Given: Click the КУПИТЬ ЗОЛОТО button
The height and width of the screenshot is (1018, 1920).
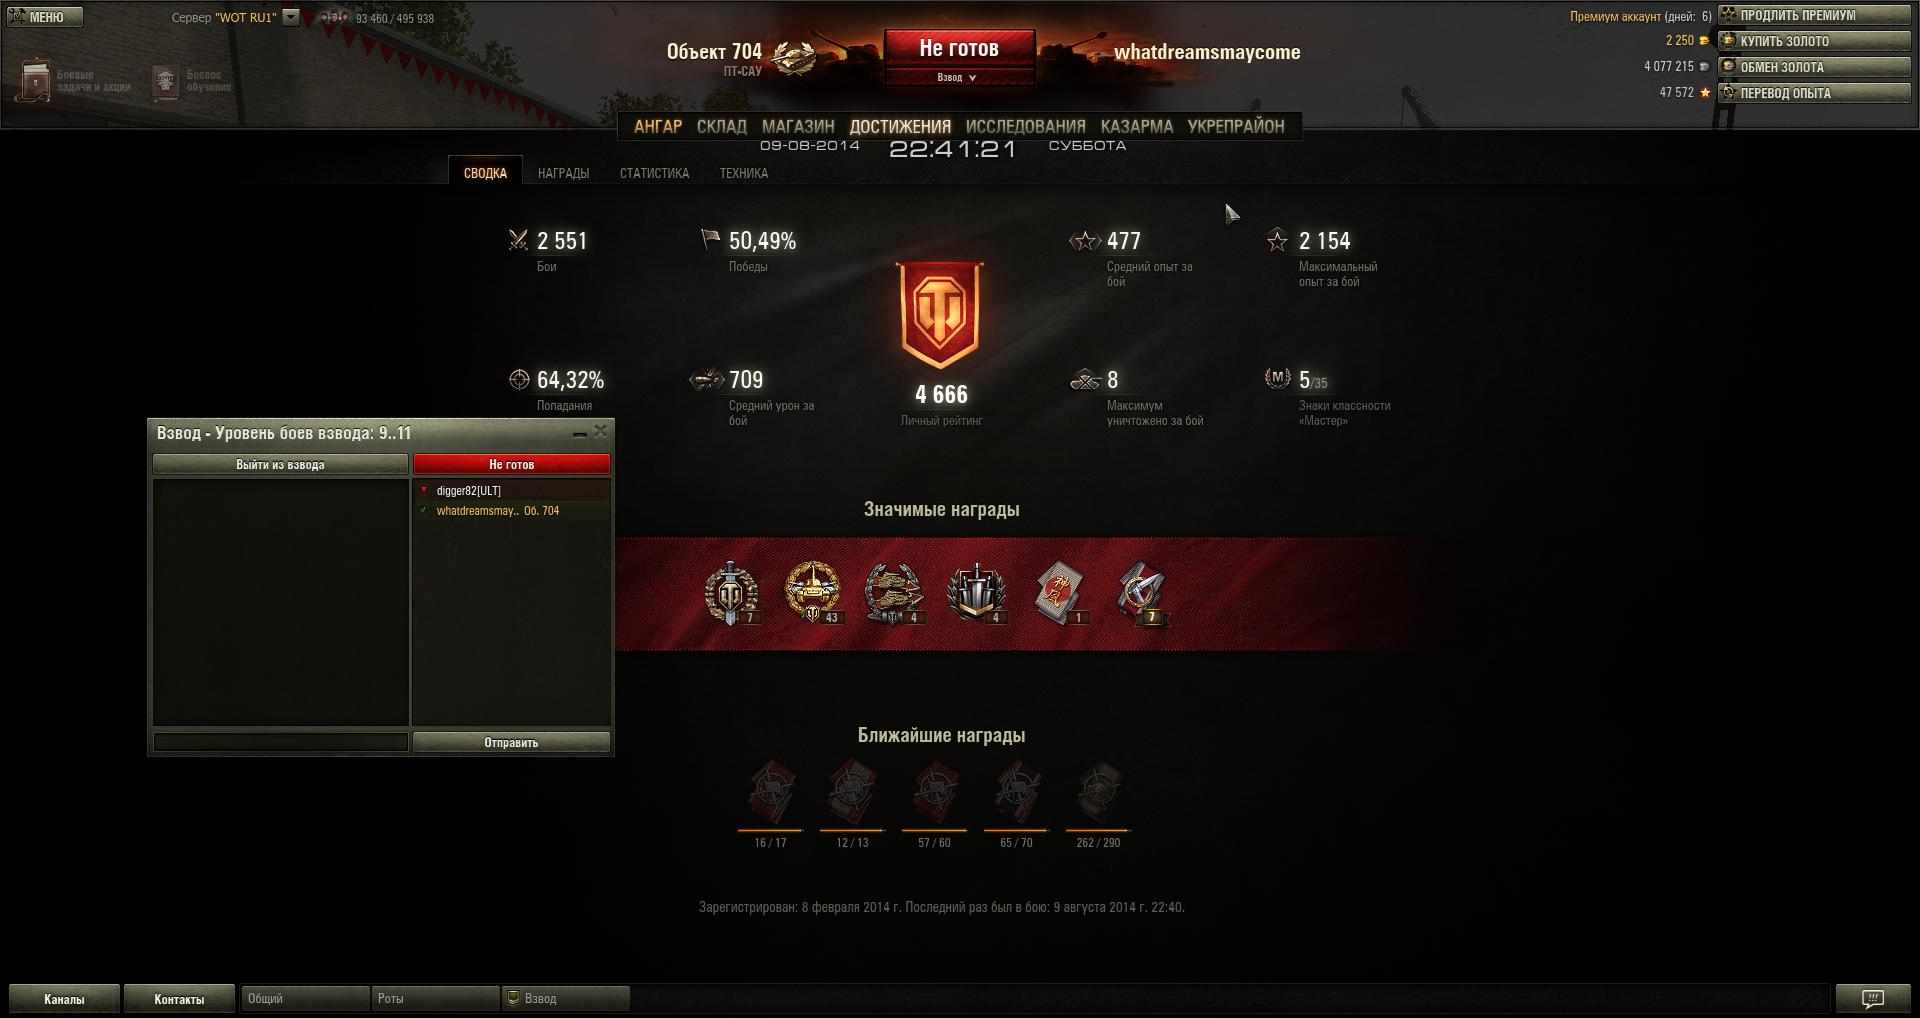Looking at the screenshot, I should tap(1814, 41).
